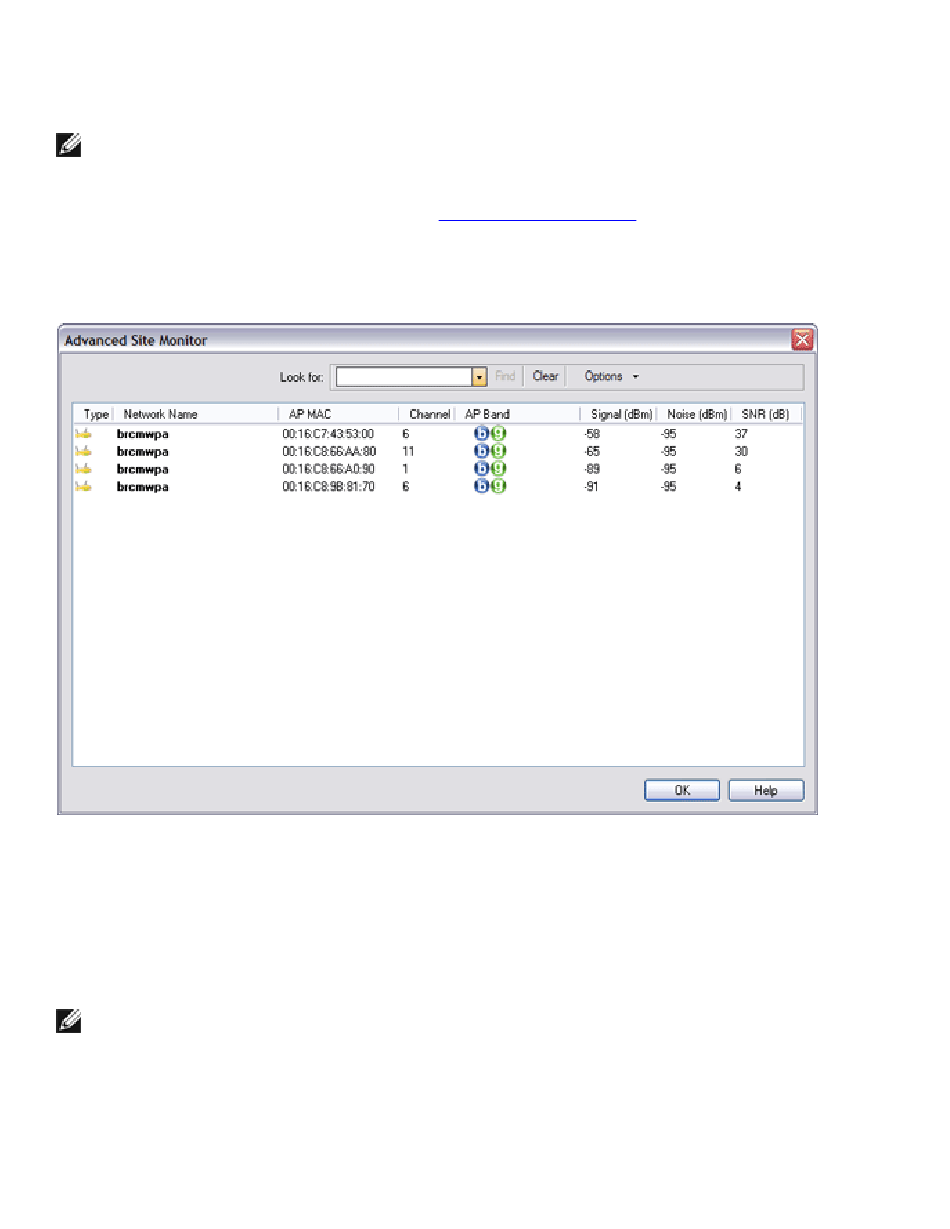Click the underlined hyperlink above the dialog
The image size is (950, 1229).
pyautogui.click(x=539, y=216)
